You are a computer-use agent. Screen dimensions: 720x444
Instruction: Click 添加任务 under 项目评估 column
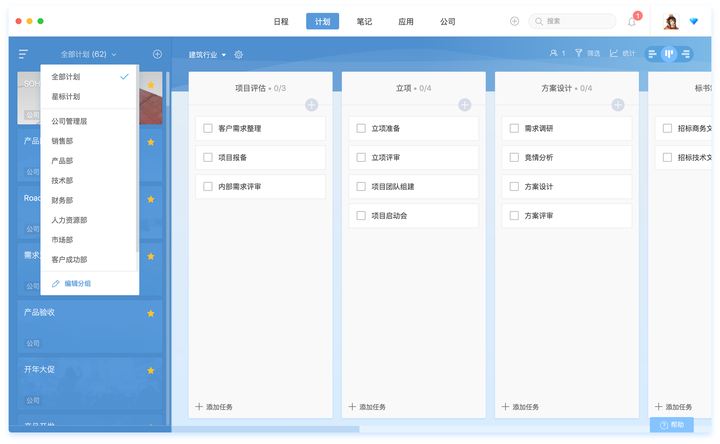(214, 407)
